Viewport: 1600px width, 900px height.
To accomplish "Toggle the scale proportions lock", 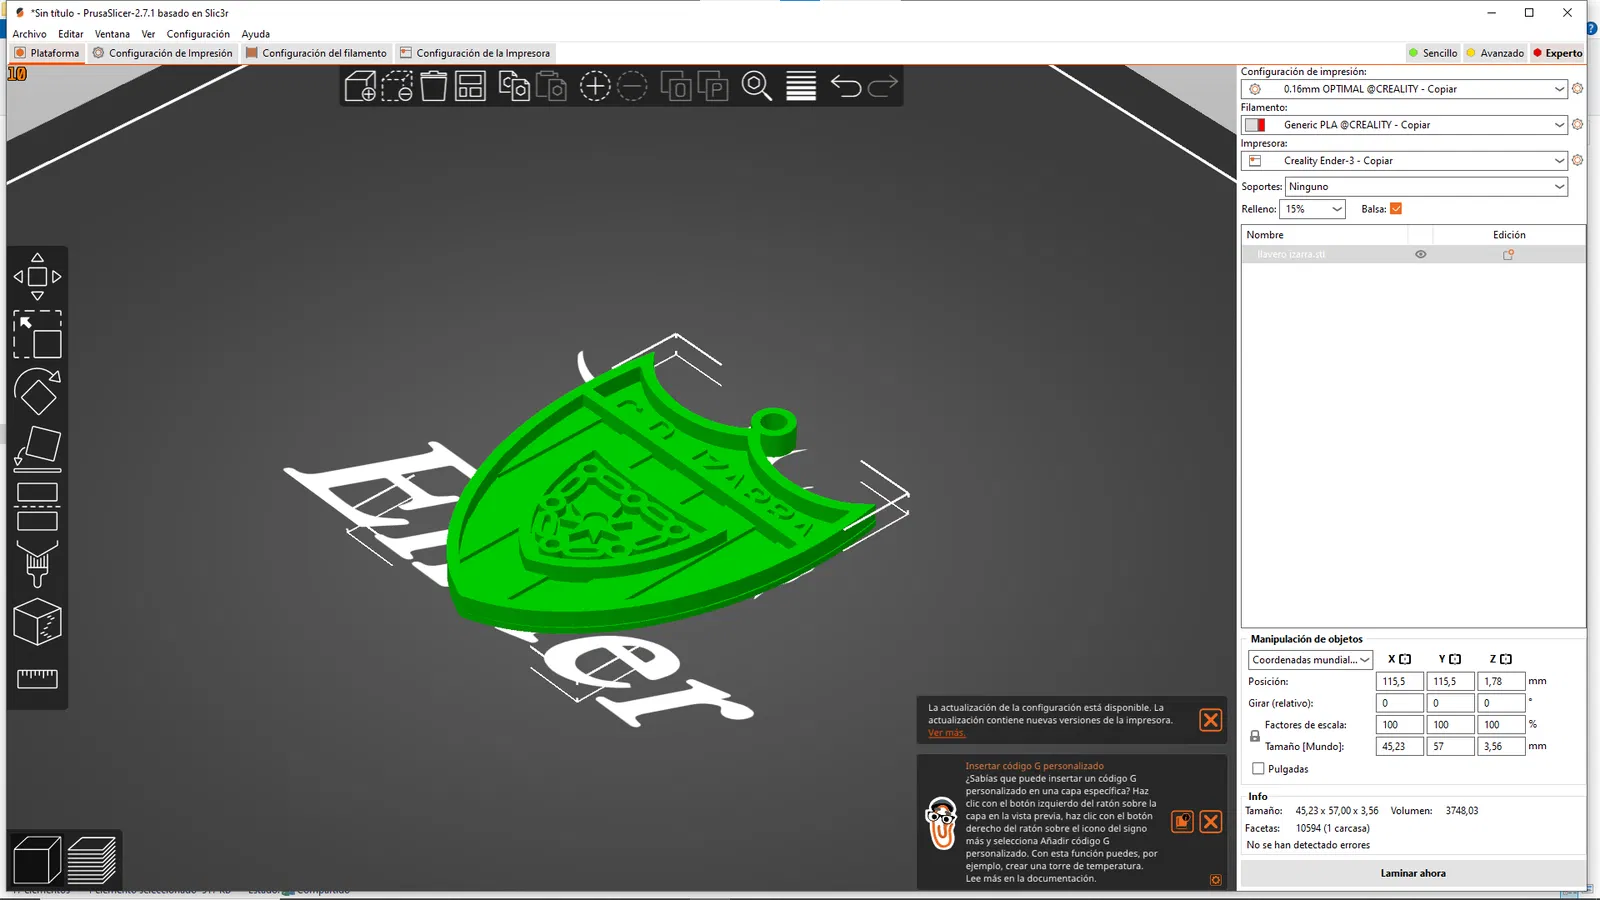I will pyautogui.click(x=1255, y=736).
